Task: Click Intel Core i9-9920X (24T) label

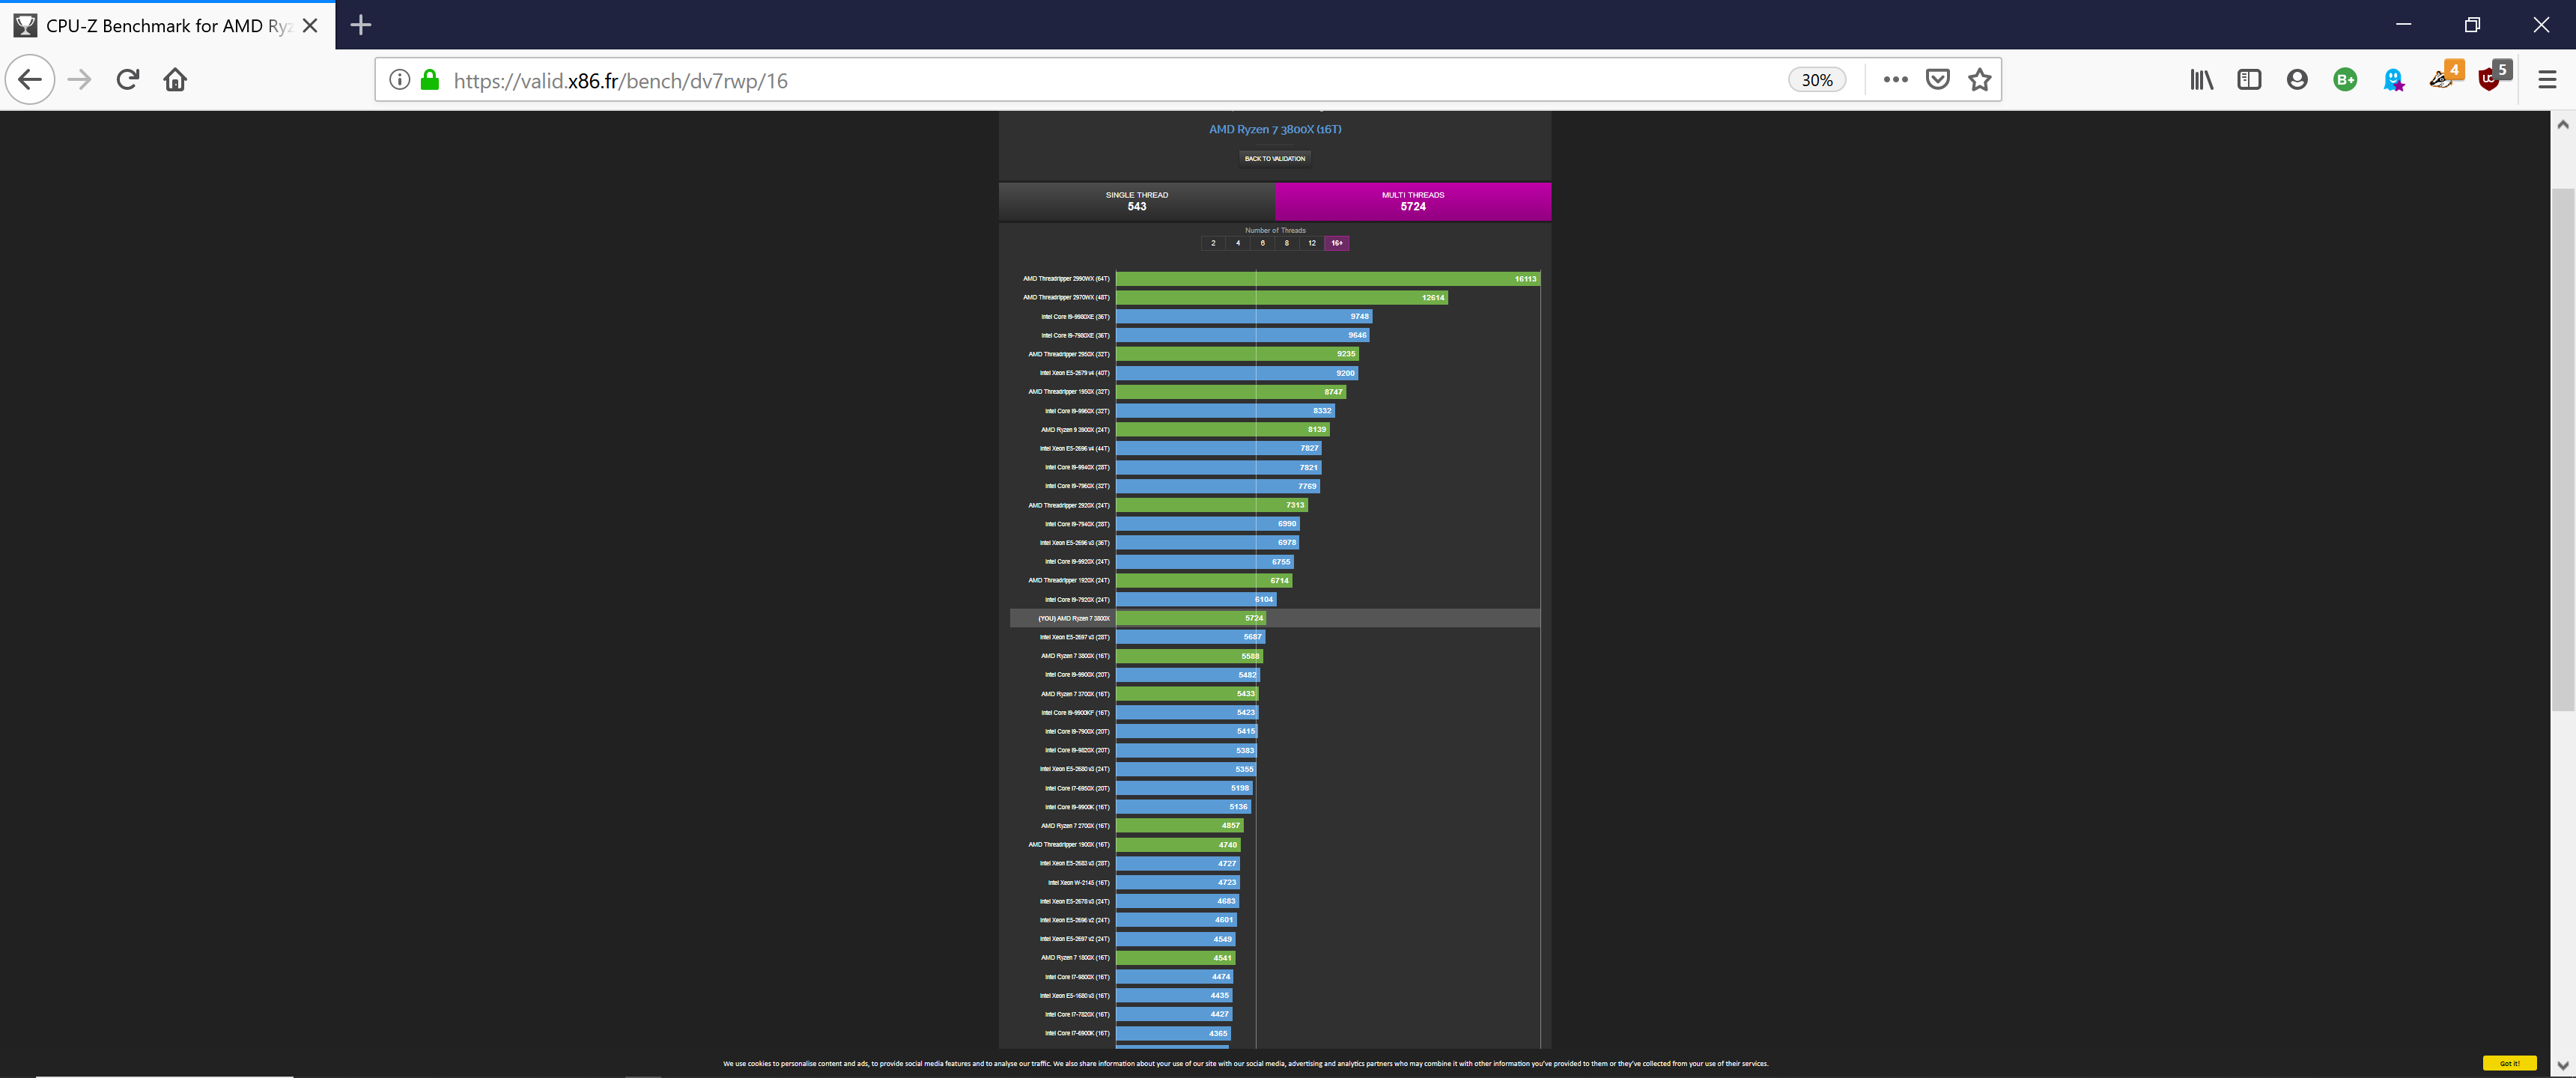Action: [1077, 562]
